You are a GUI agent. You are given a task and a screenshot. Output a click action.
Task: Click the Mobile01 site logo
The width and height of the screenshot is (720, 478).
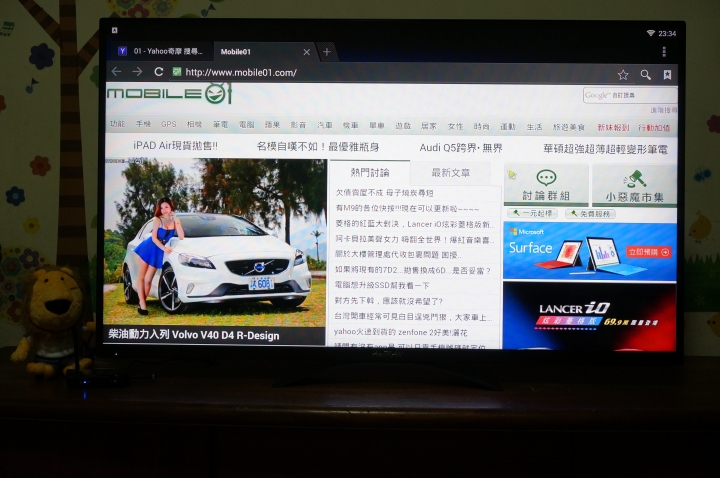pos(170,94)
